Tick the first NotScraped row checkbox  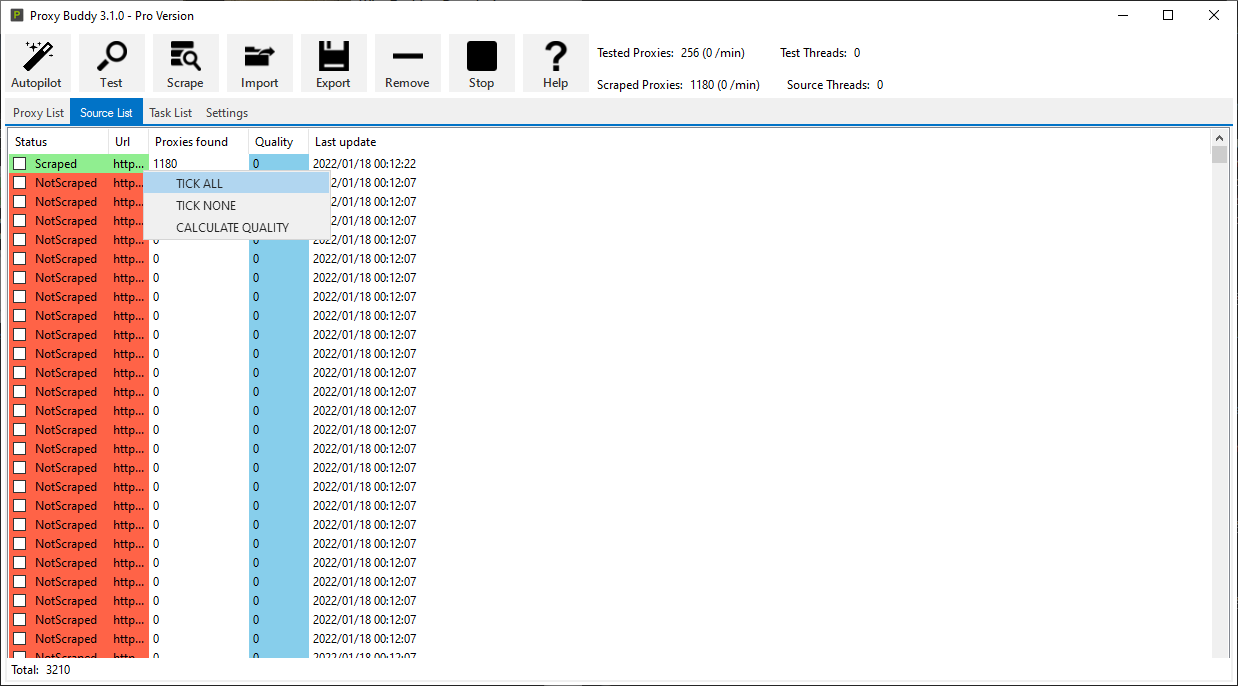coord(20,183)
